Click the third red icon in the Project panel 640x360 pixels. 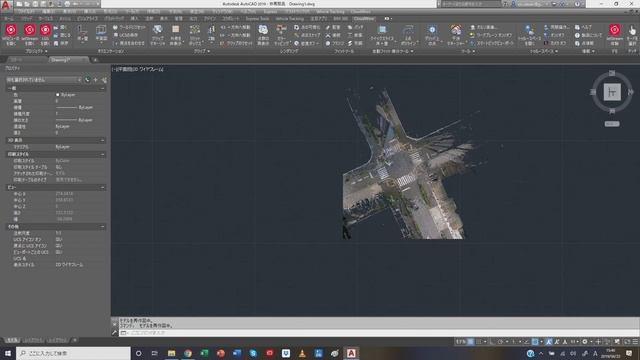pyautogui.click(x=45, y=30)
